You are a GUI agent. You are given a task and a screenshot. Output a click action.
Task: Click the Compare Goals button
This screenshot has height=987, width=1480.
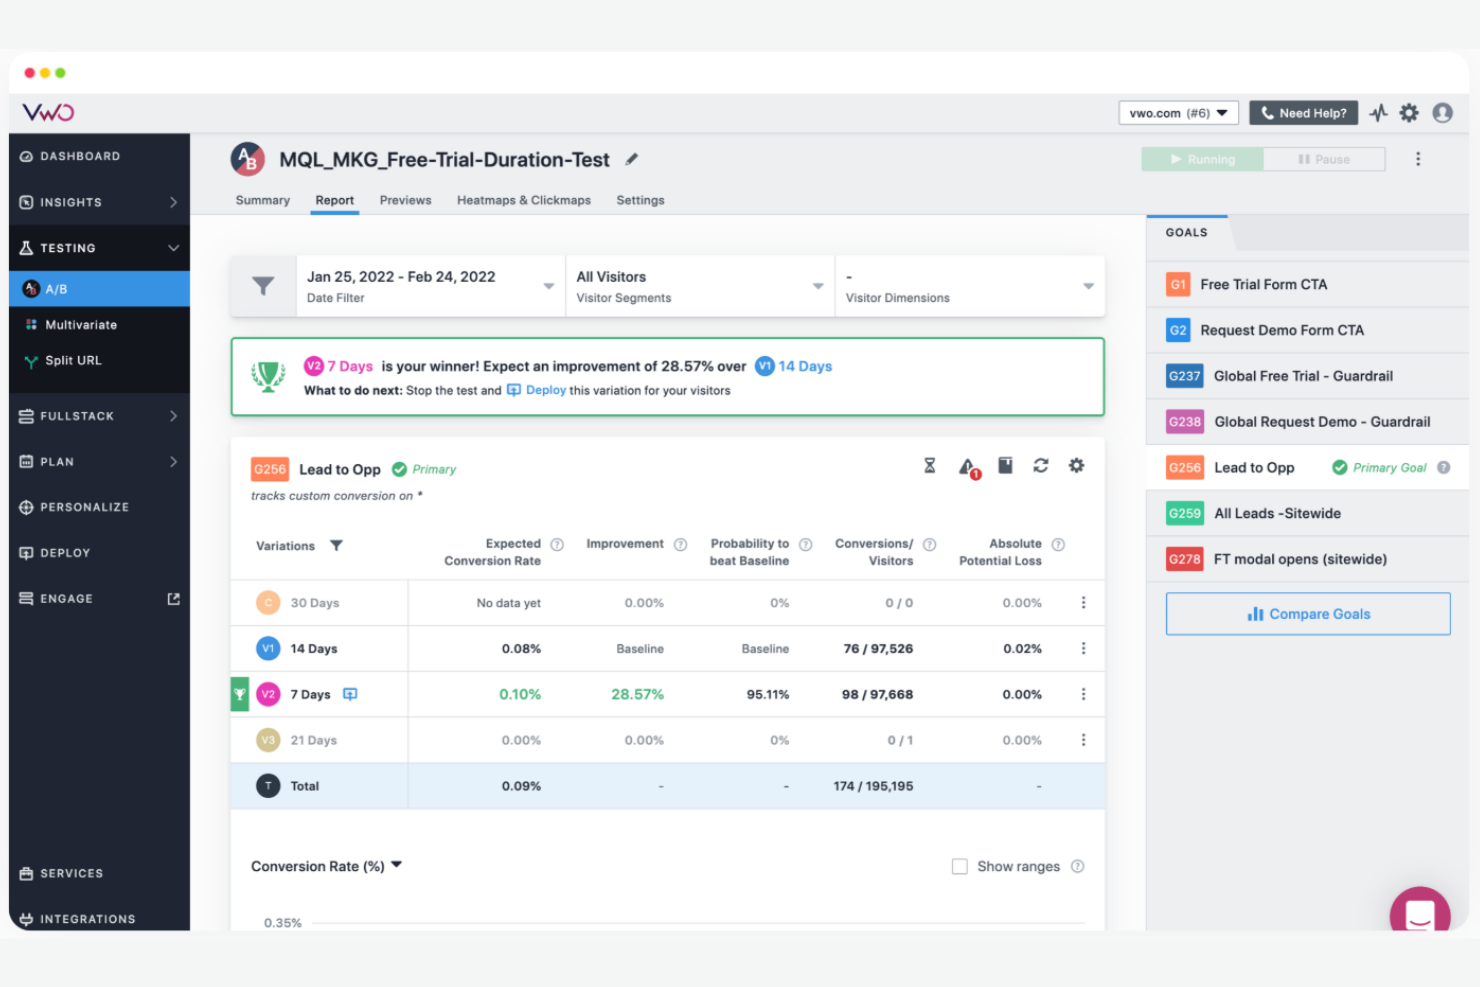[1307, 614]
